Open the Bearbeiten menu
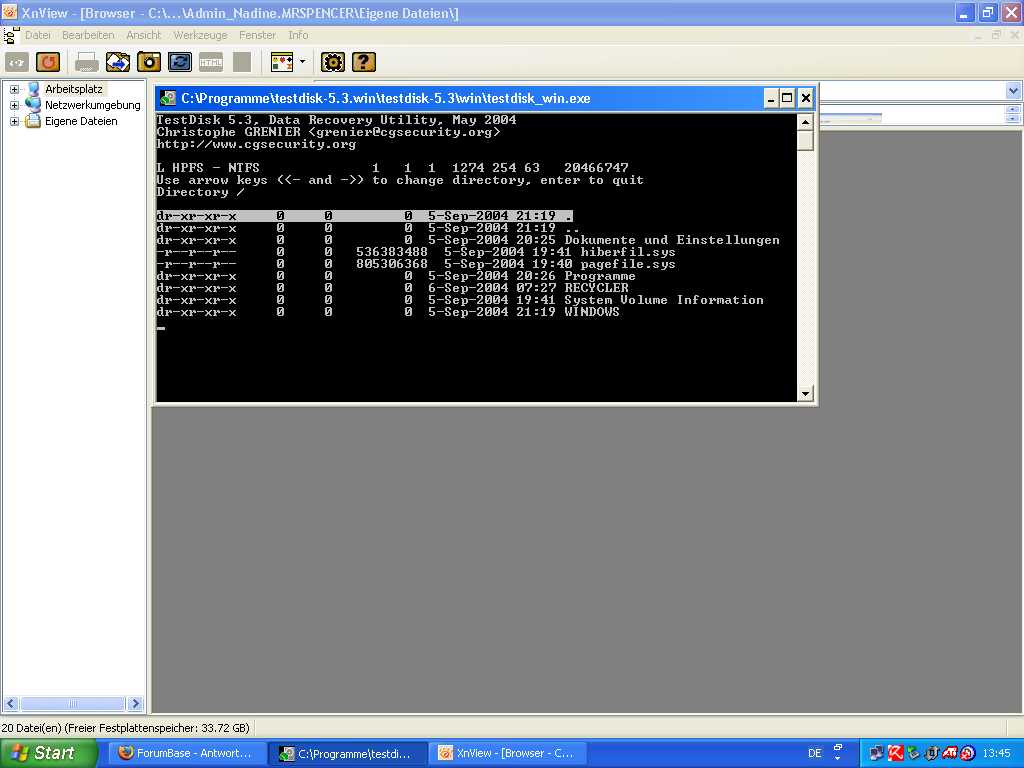The image size is (1024, 768). coord(88,35)
